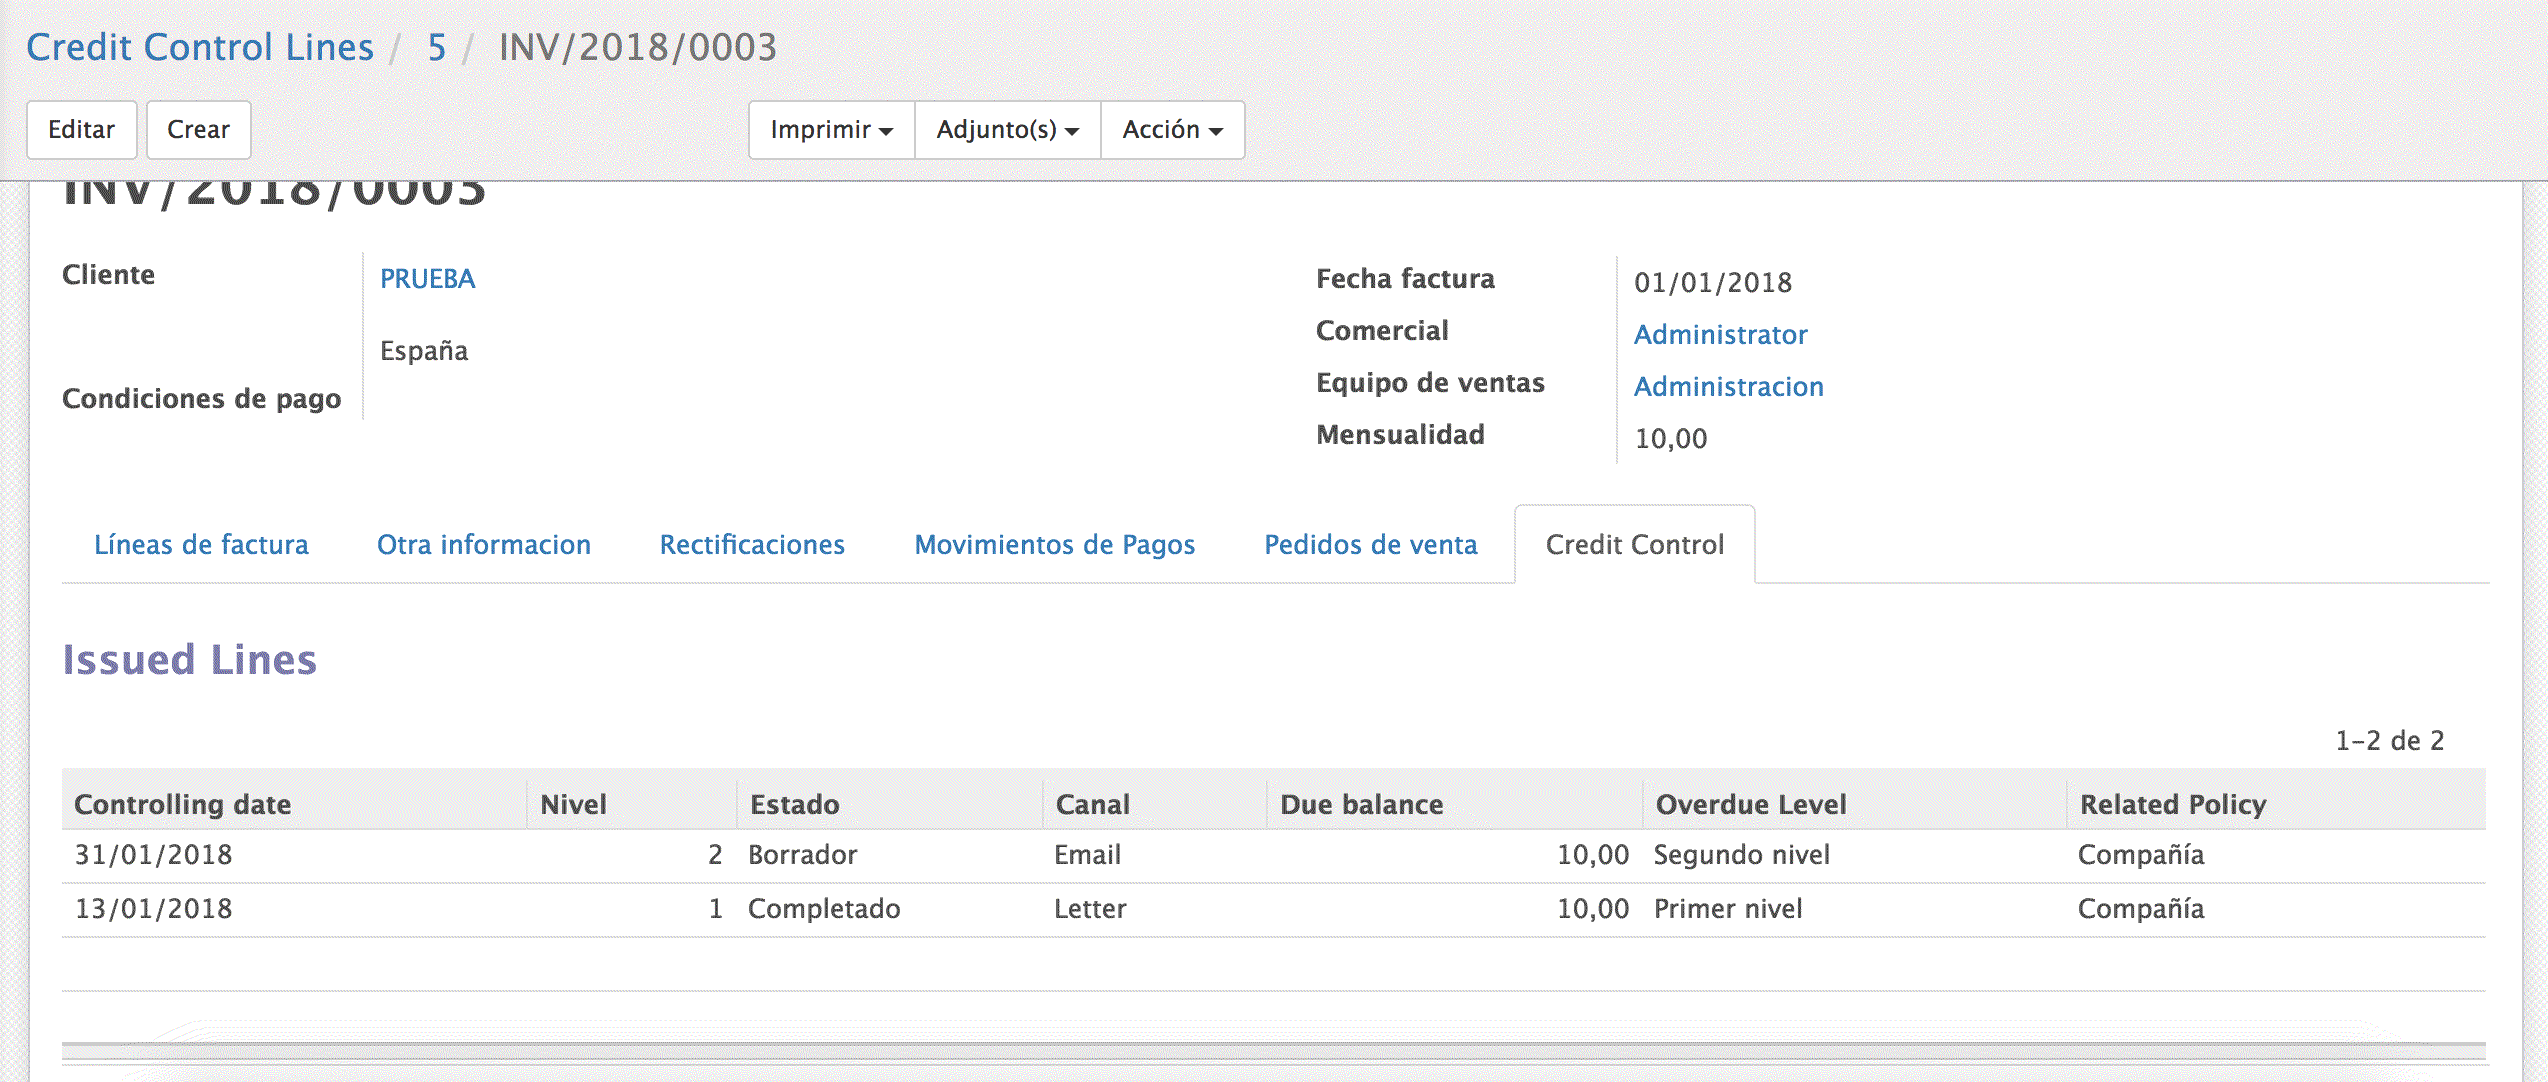This screenshot has height=1082, width=2548.
Task: Click the Editar button
Action: 81,130
